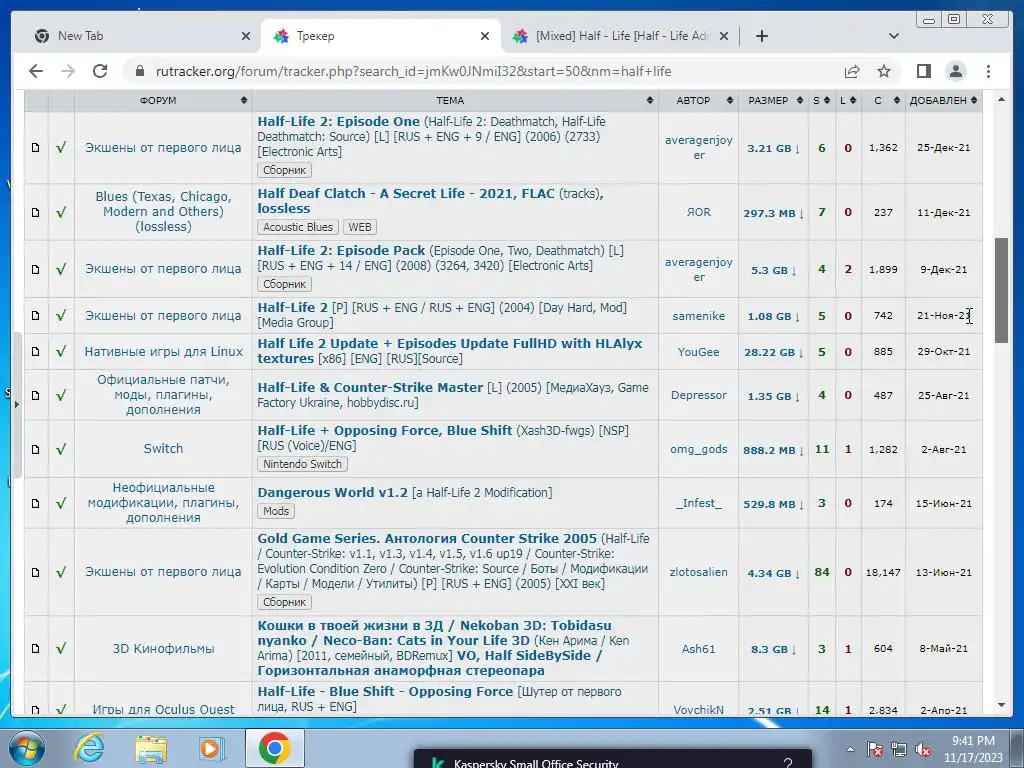Open a new browser tab

coord(761,36)
